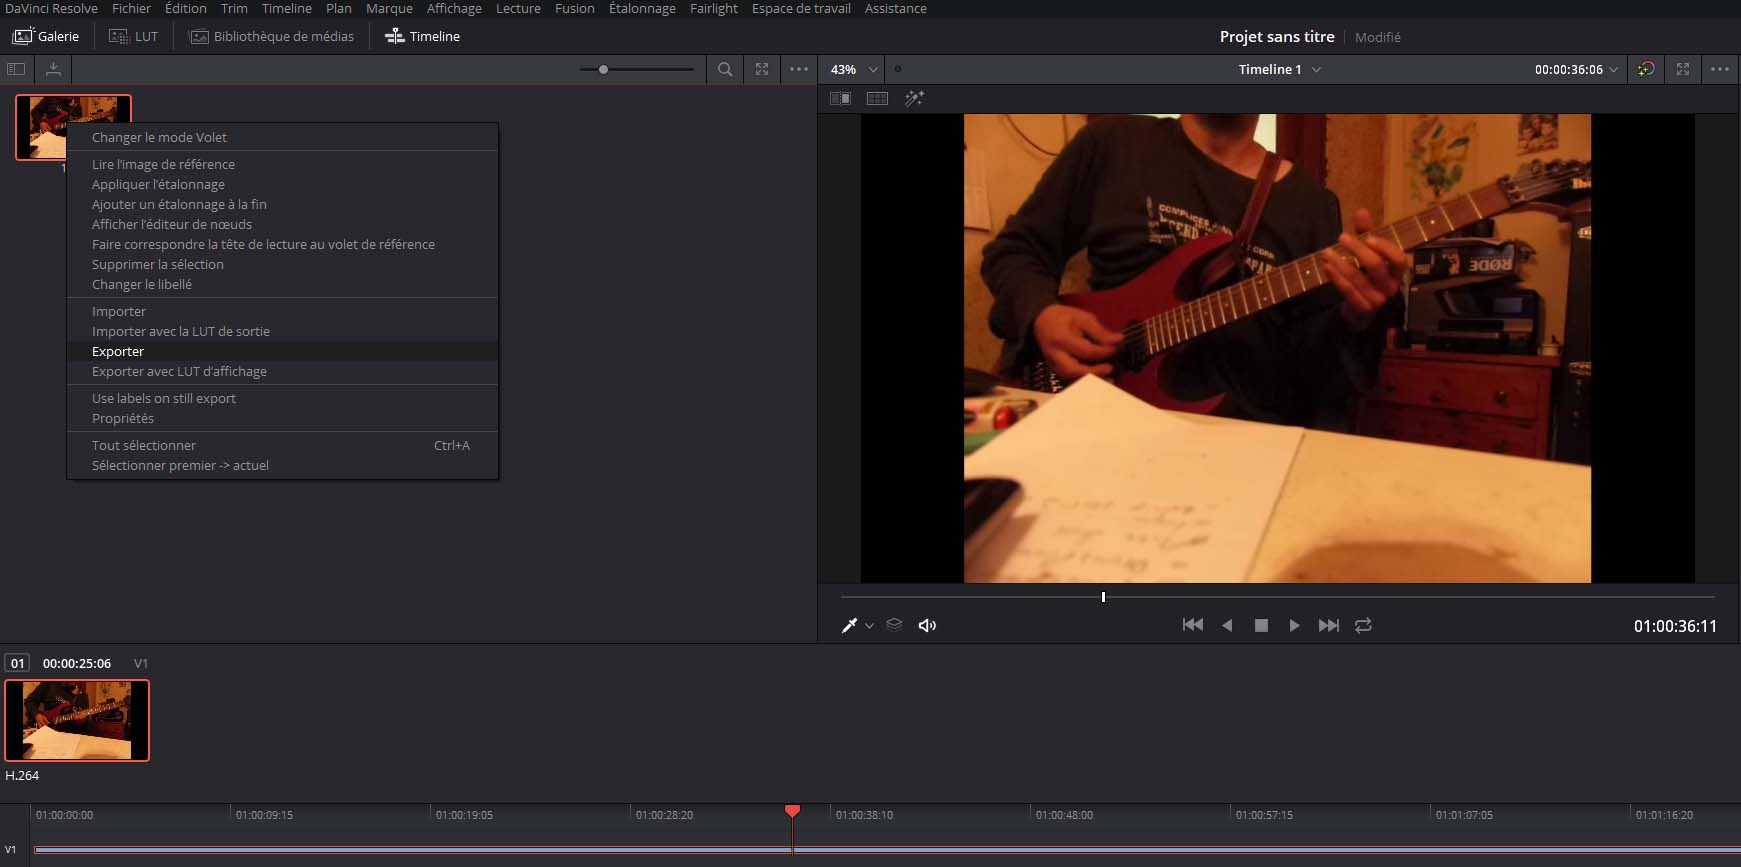Image resolution: width=1741 pixels, height=867 pixels.
Task: Toggle the loop playback icon
Action: [1363, 625]
